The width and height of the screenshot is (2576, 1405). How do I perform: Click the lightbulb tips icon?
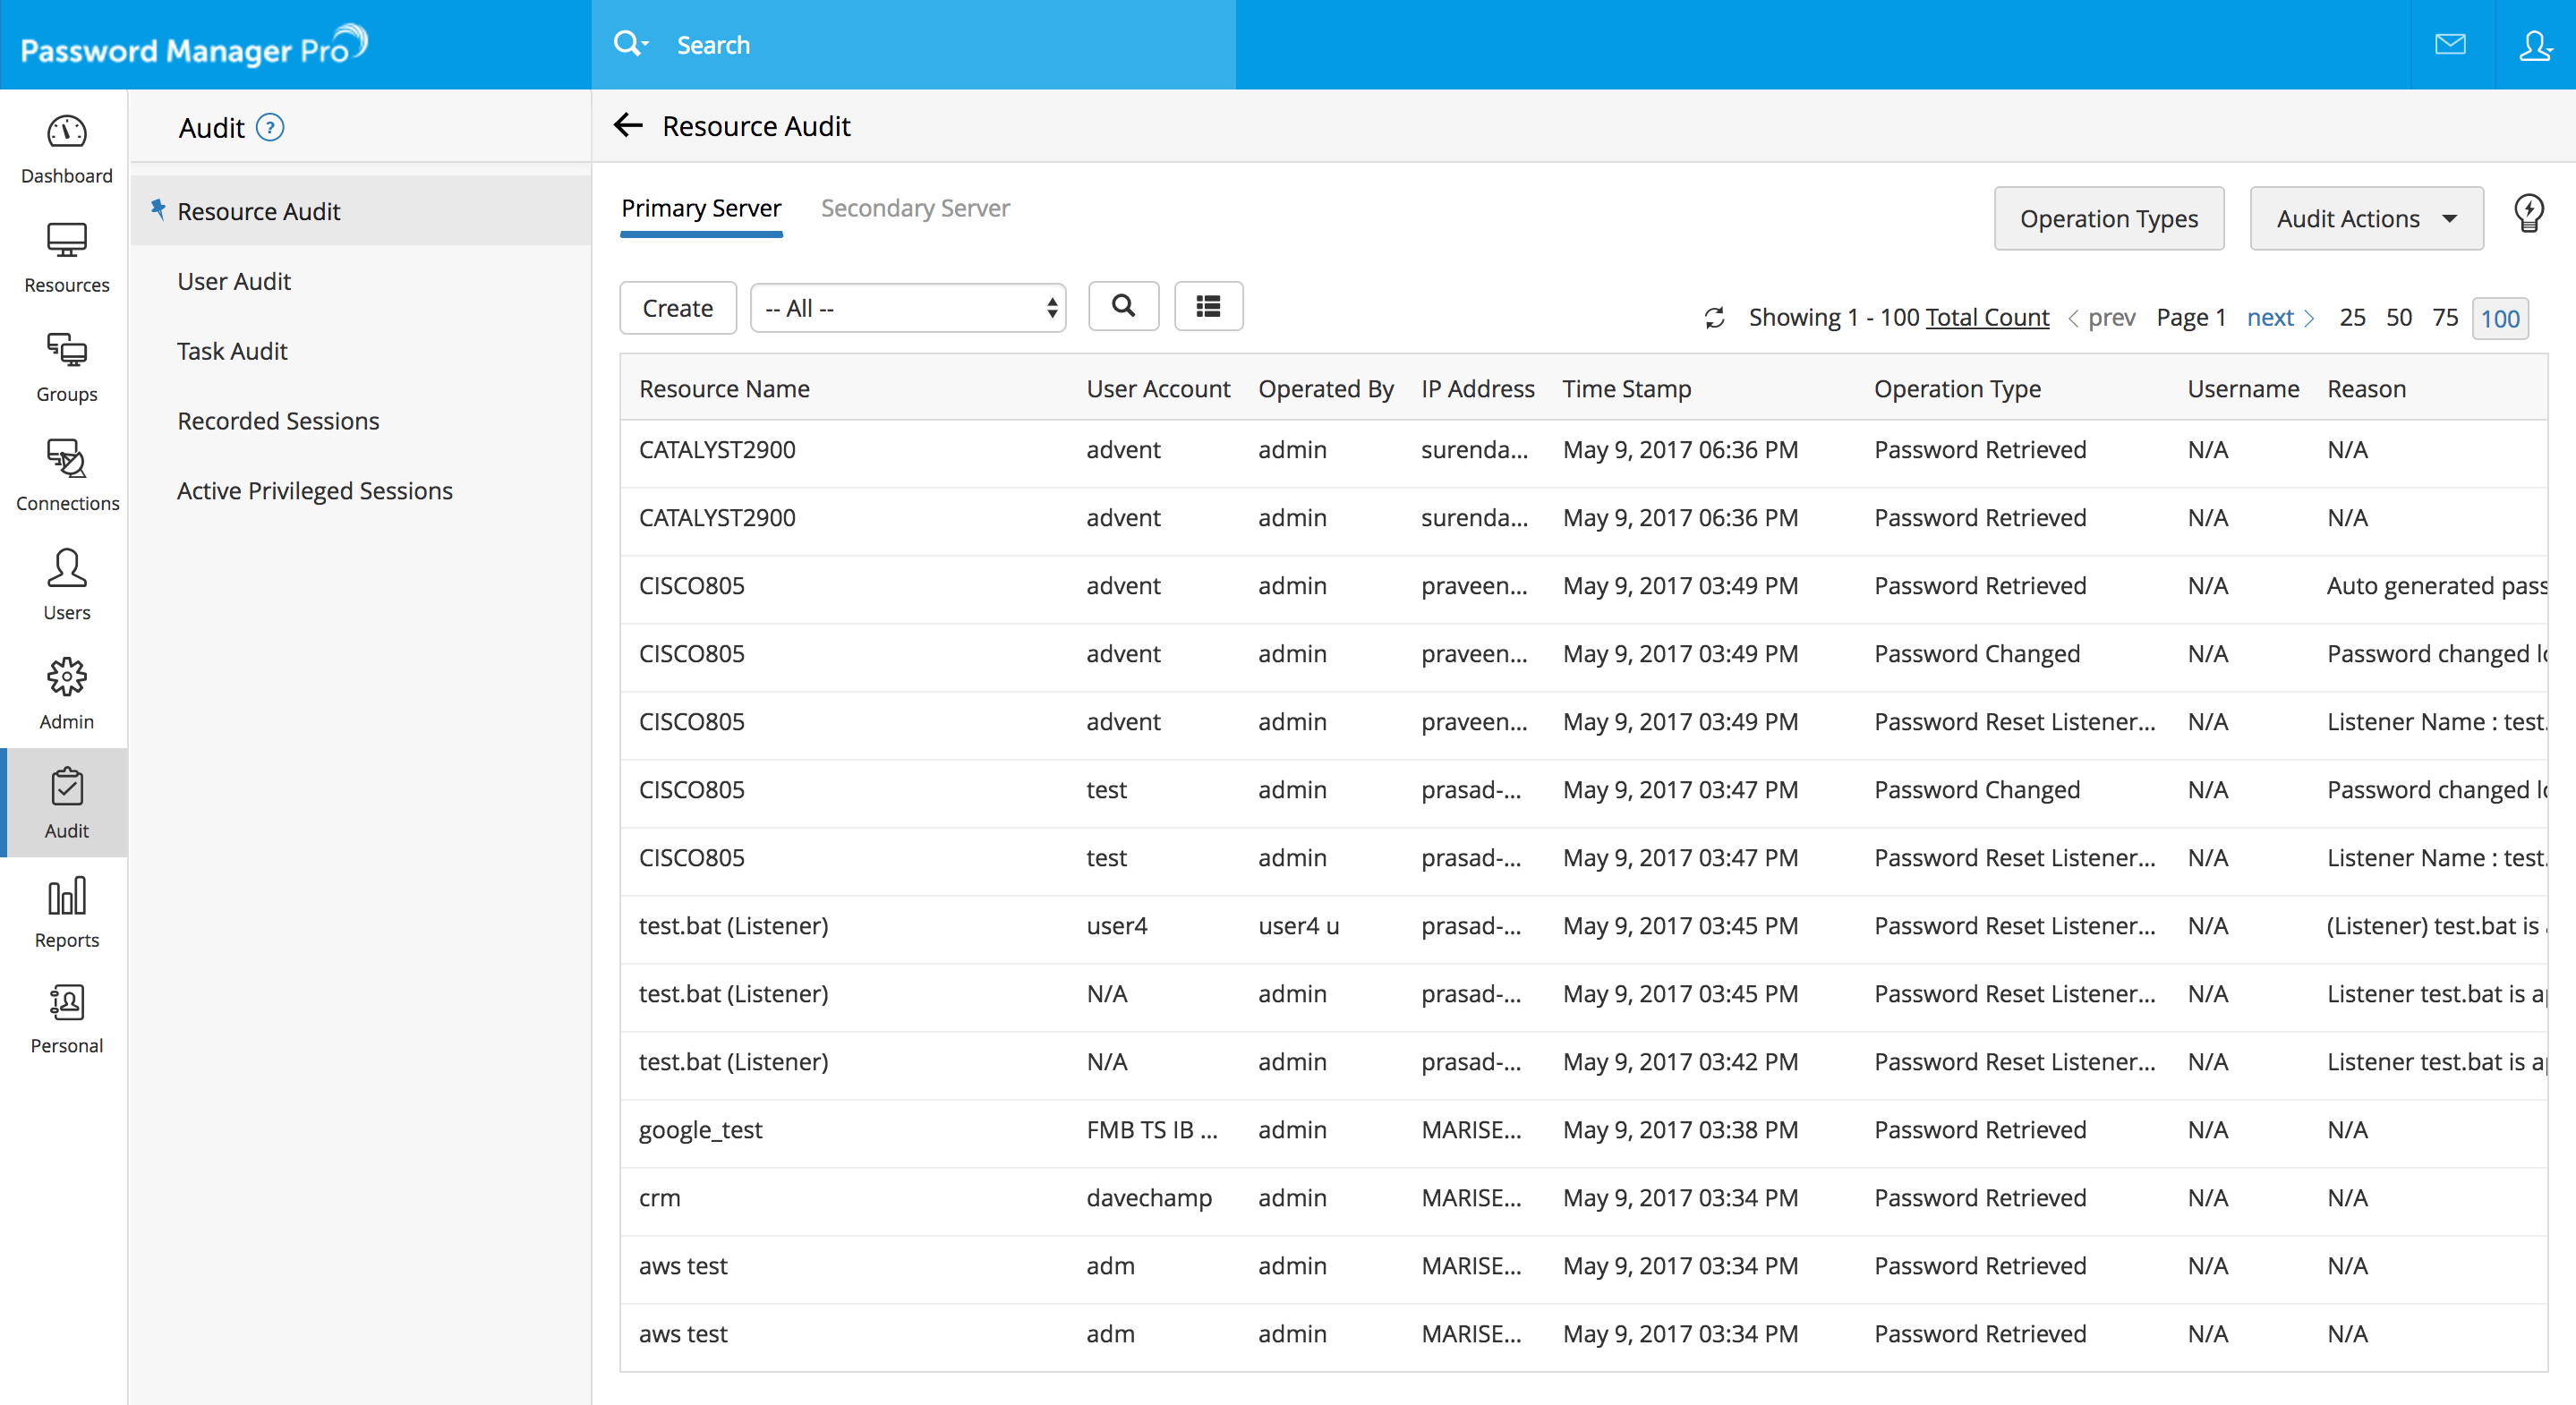pos(2528,214)
